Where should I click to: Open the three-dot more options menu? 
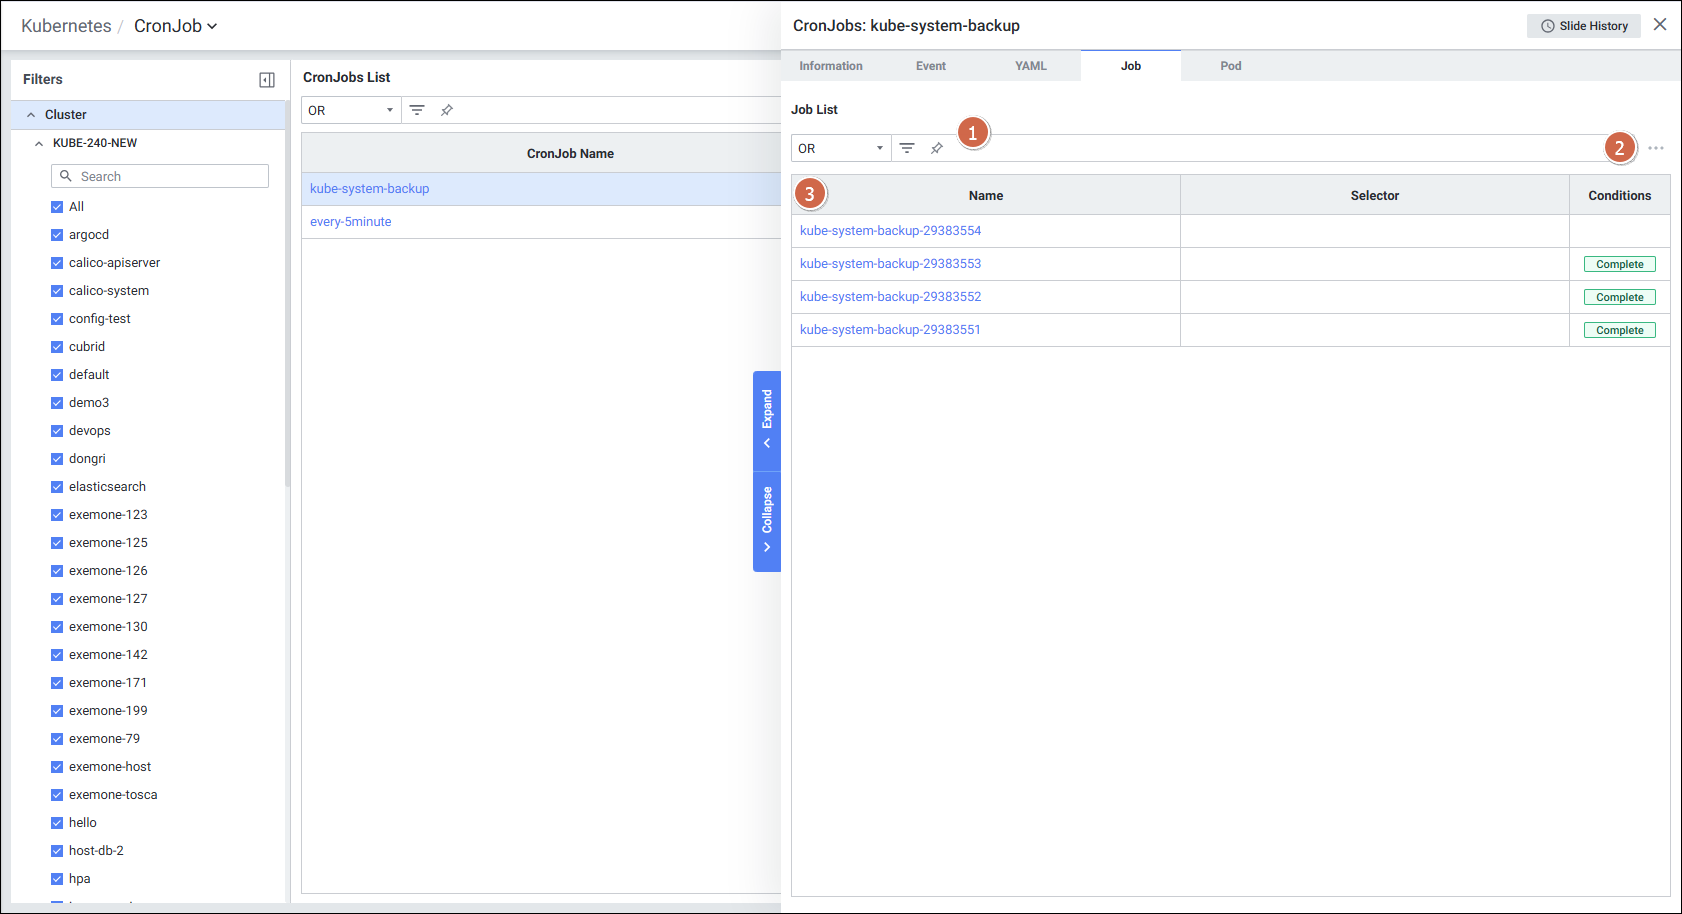tap(1656, 148)
